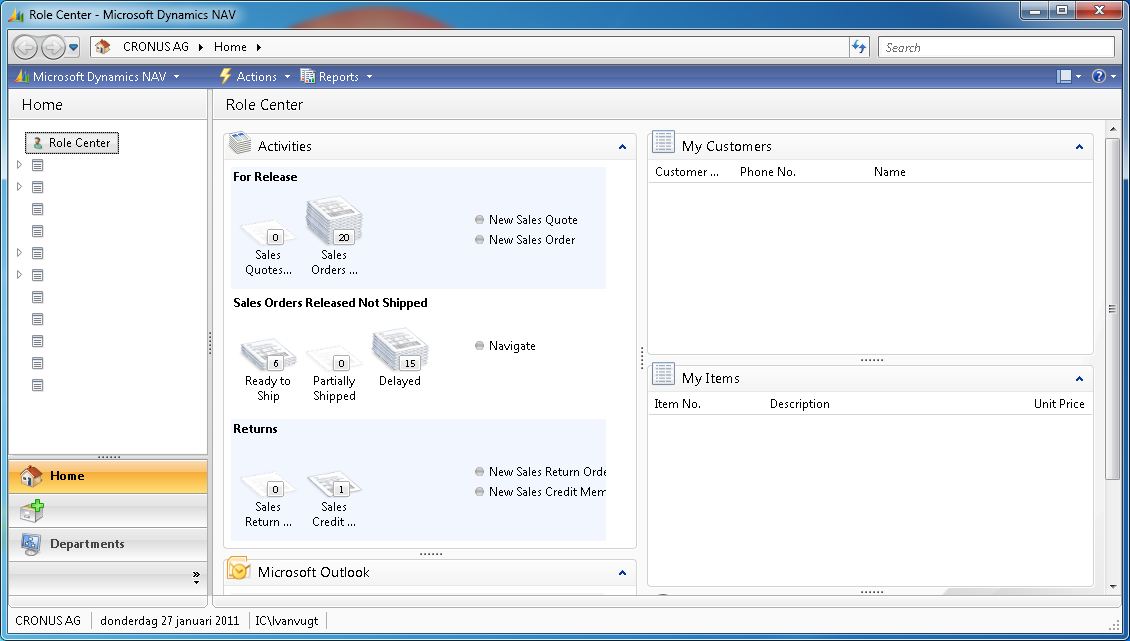Click the Activities panel icon

[x=240, y=143]
